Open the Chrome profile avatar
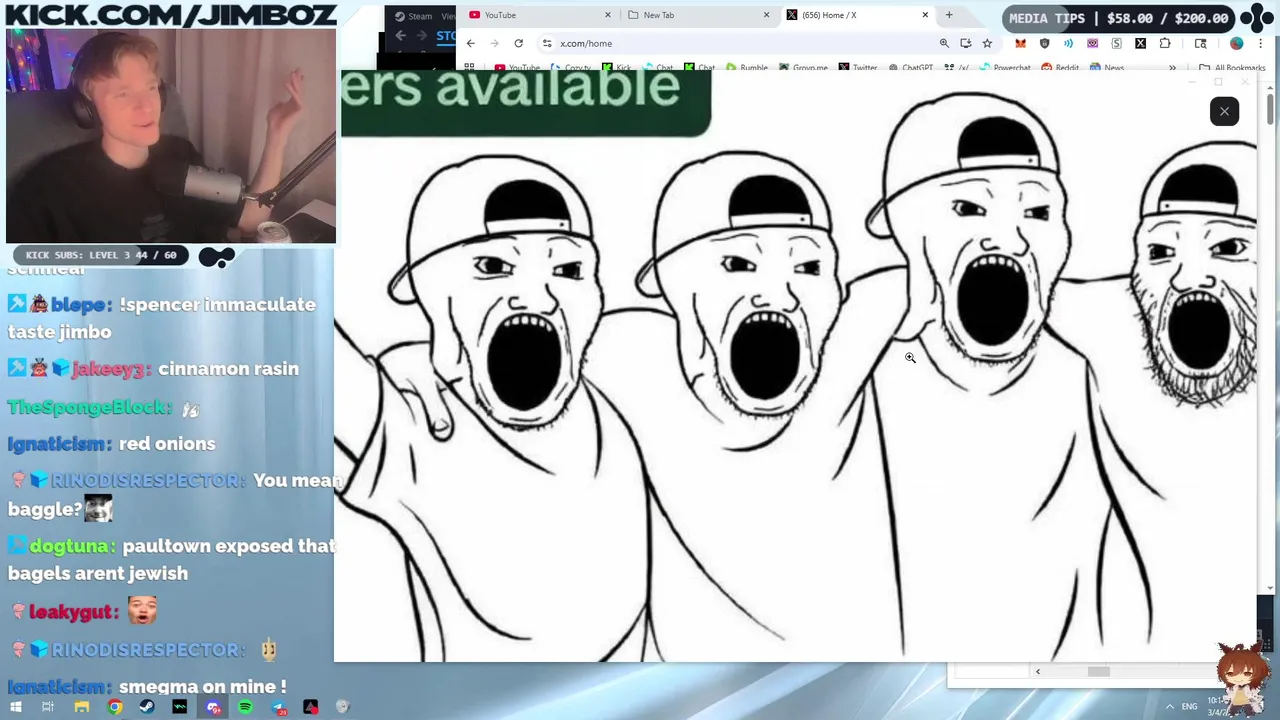The image size is (1280, 720). pyautogui.click(x=1237, y=43)
